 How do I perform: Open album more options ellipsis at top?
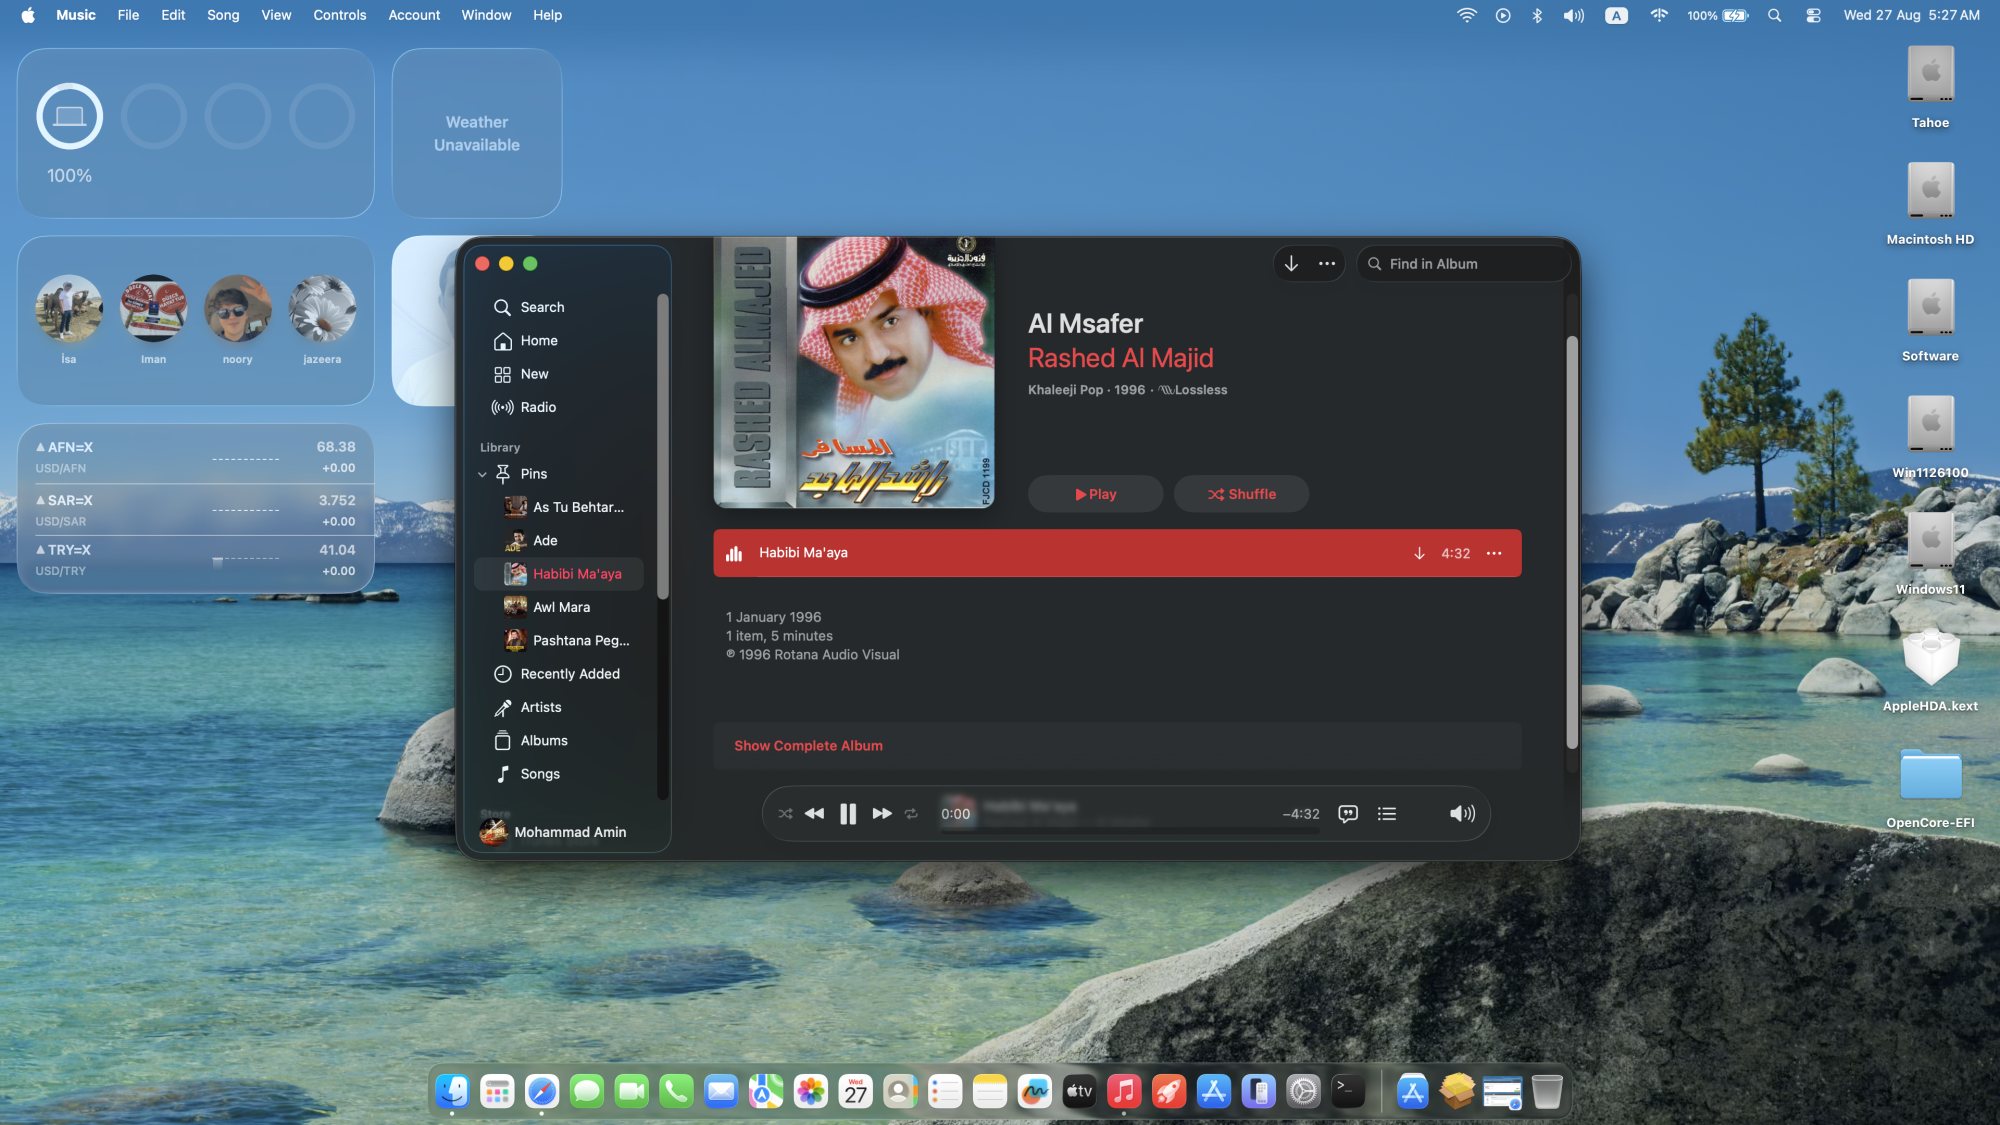1327,264
